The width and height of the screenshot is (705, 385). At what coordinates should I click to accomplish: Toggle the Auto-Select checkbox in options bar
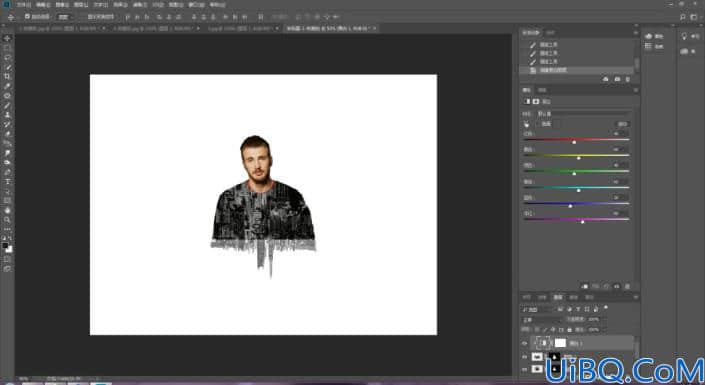pyautogui.click(x=27, y=17)
